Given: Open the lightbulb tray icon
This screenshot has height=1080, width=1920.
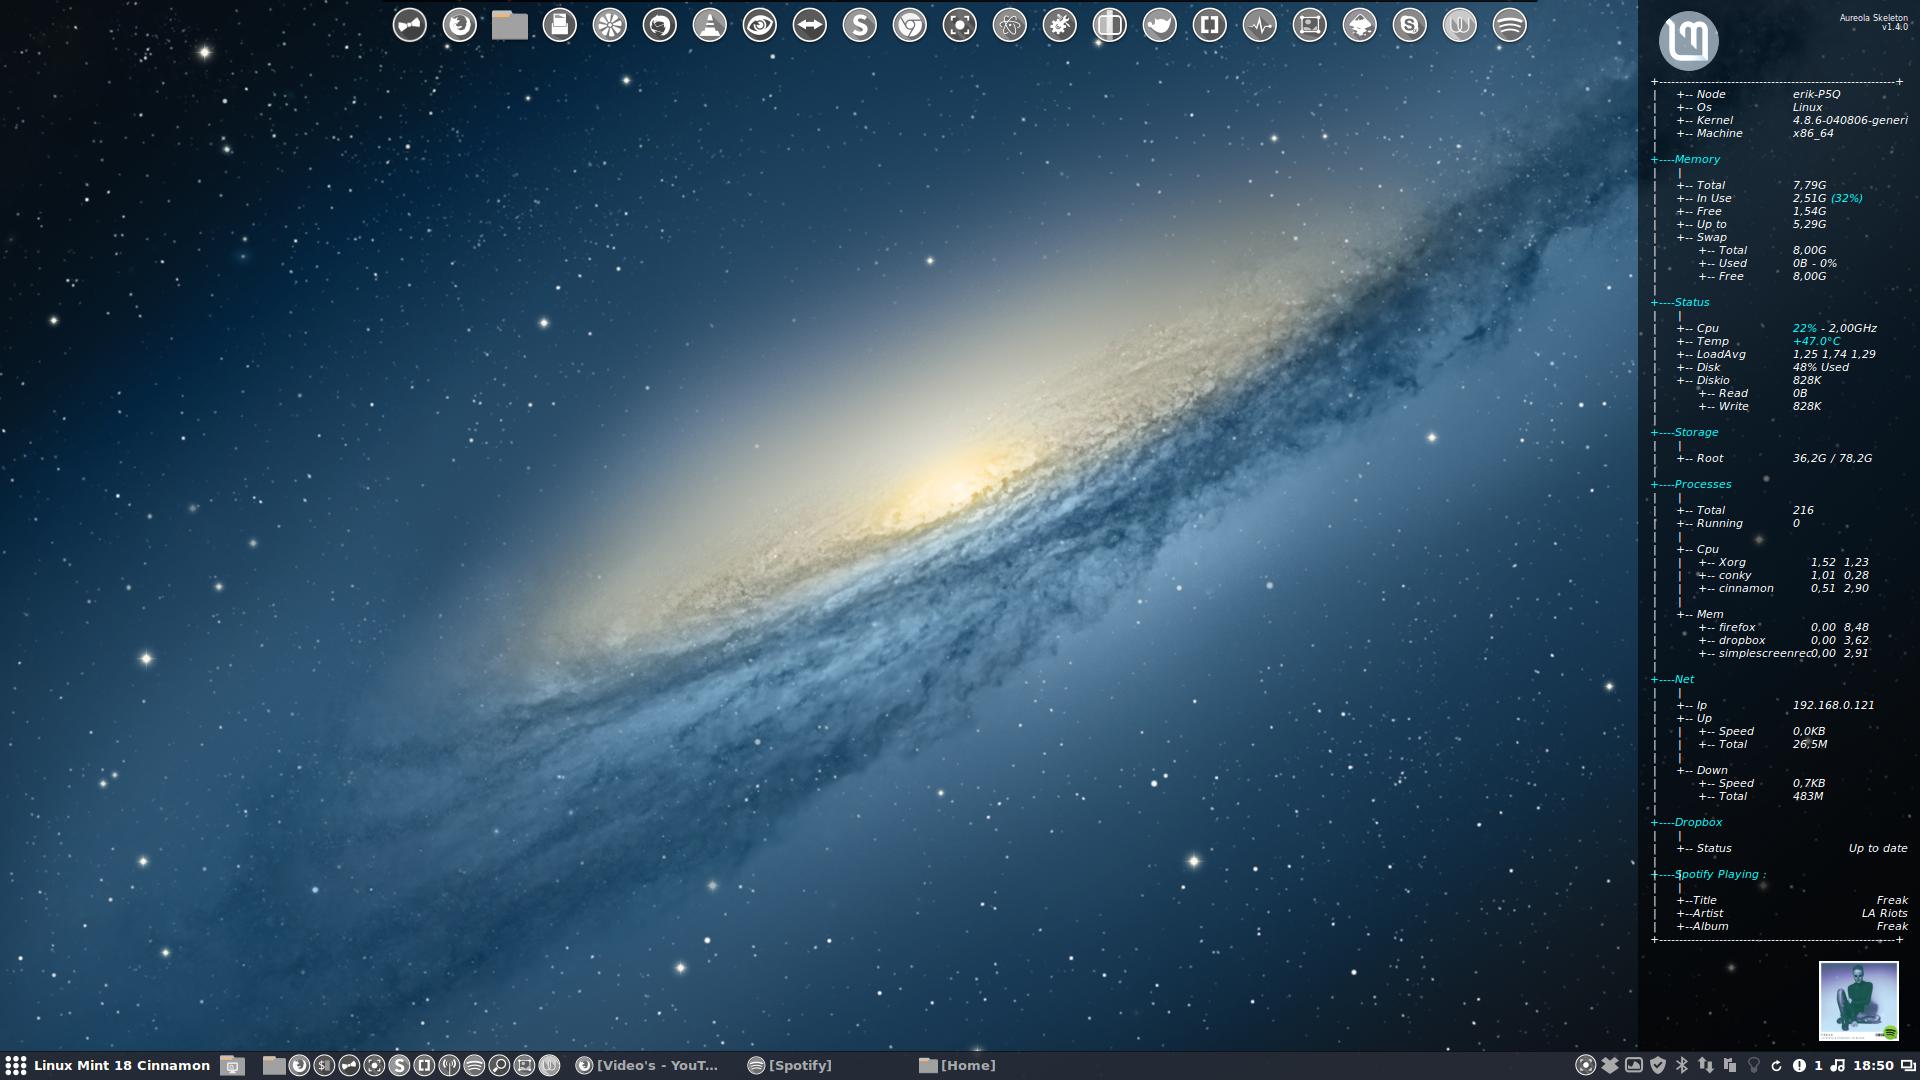Looking at the screenshot, I should tap(1754, 1065).
